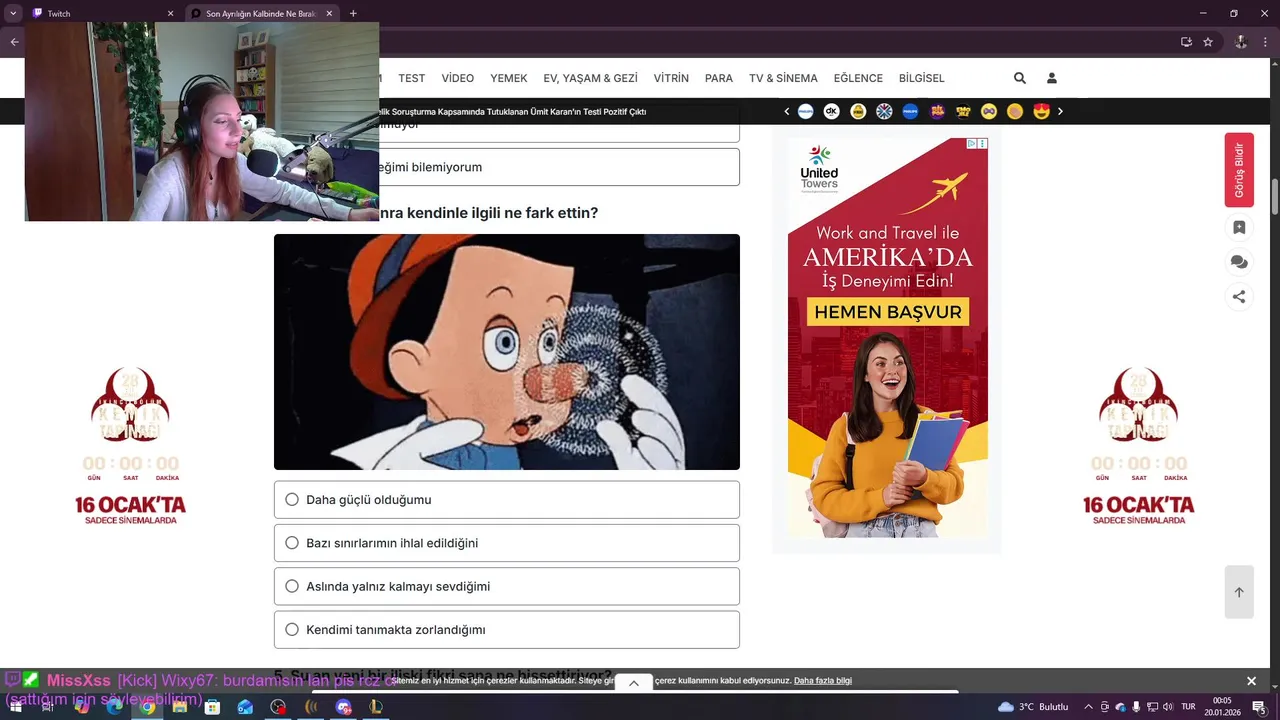
Task: Open the comments speech bubble icon
Action: [x=1239, y=262]
